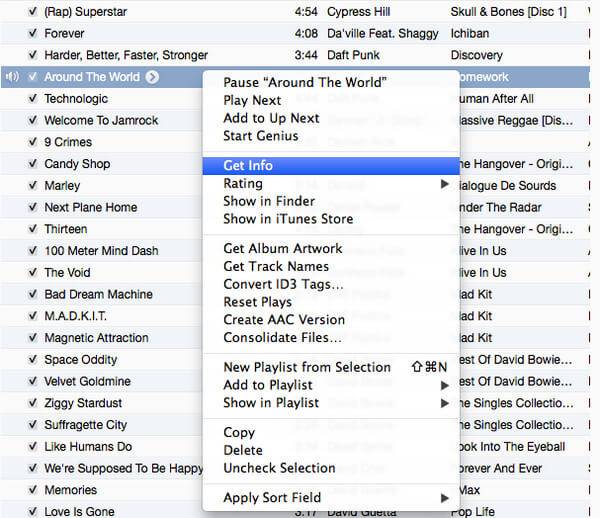600x518 pixels.
Task: Click the album Skull & Bones [Disc 1]
Action: pyautogui.click(x=509, y=12)
